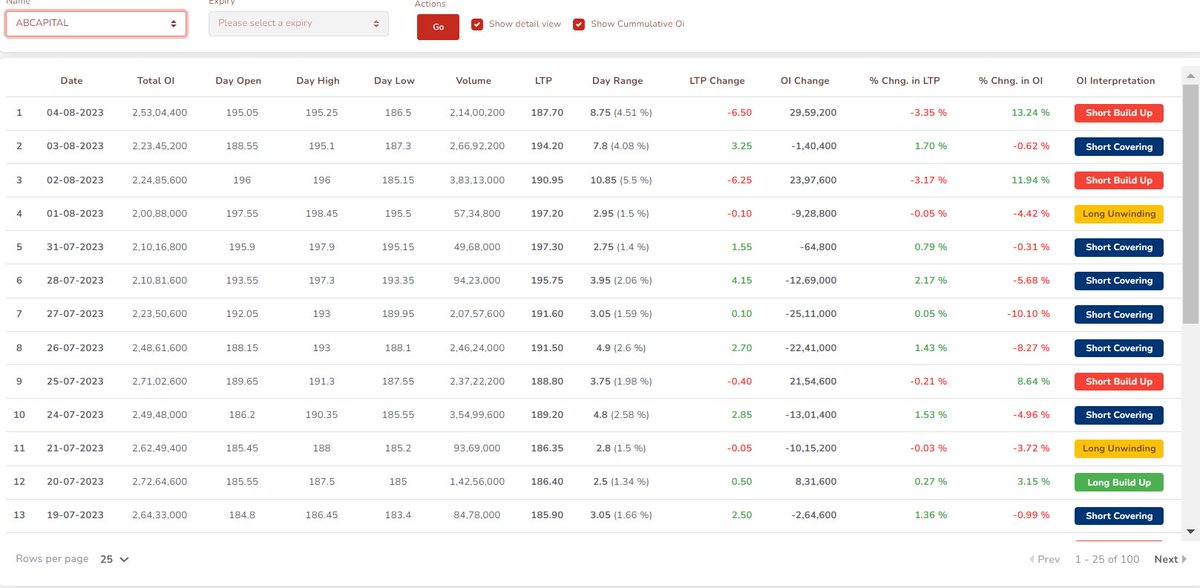
Task: Sort by LTP column header
Action: [543, 80]
